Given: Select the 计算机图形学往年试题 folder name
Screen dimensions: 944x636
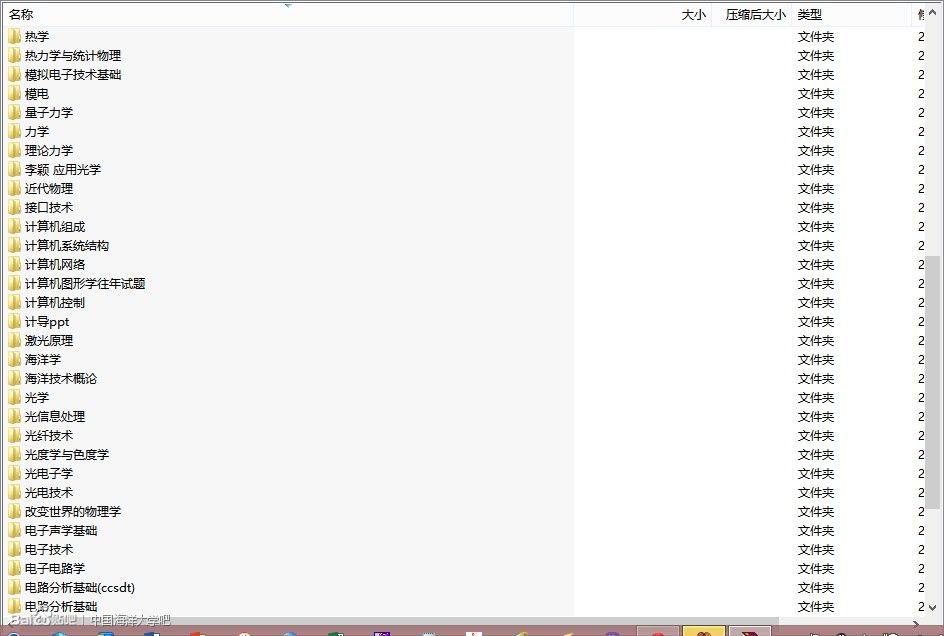Looking at the screenshot, I should [x=85, y=283].
